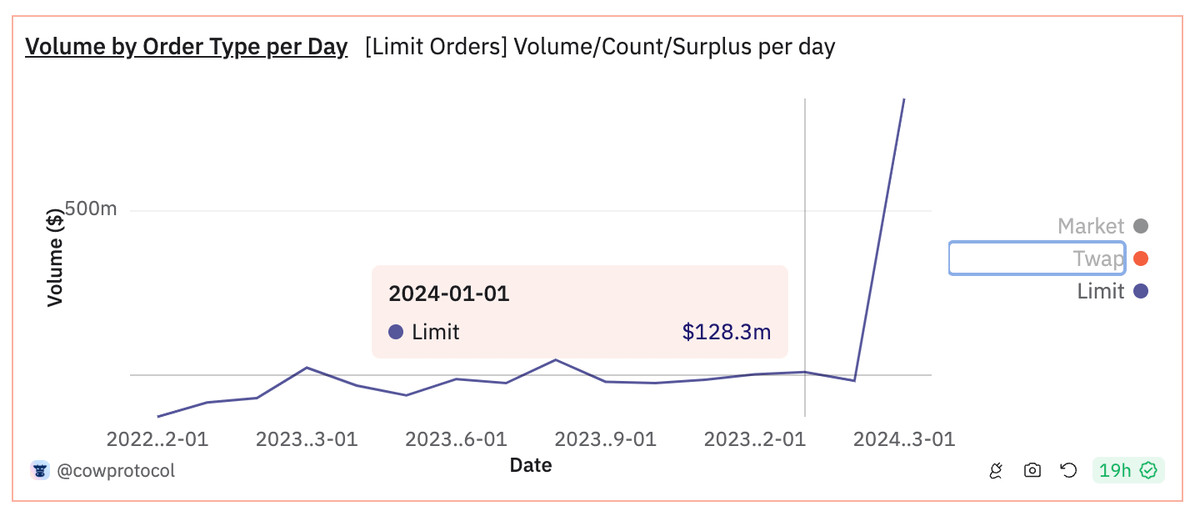Toggle the Market series in legend
The width and height of the screenshot is (1200, 517).
click(x=1091, y=227)
